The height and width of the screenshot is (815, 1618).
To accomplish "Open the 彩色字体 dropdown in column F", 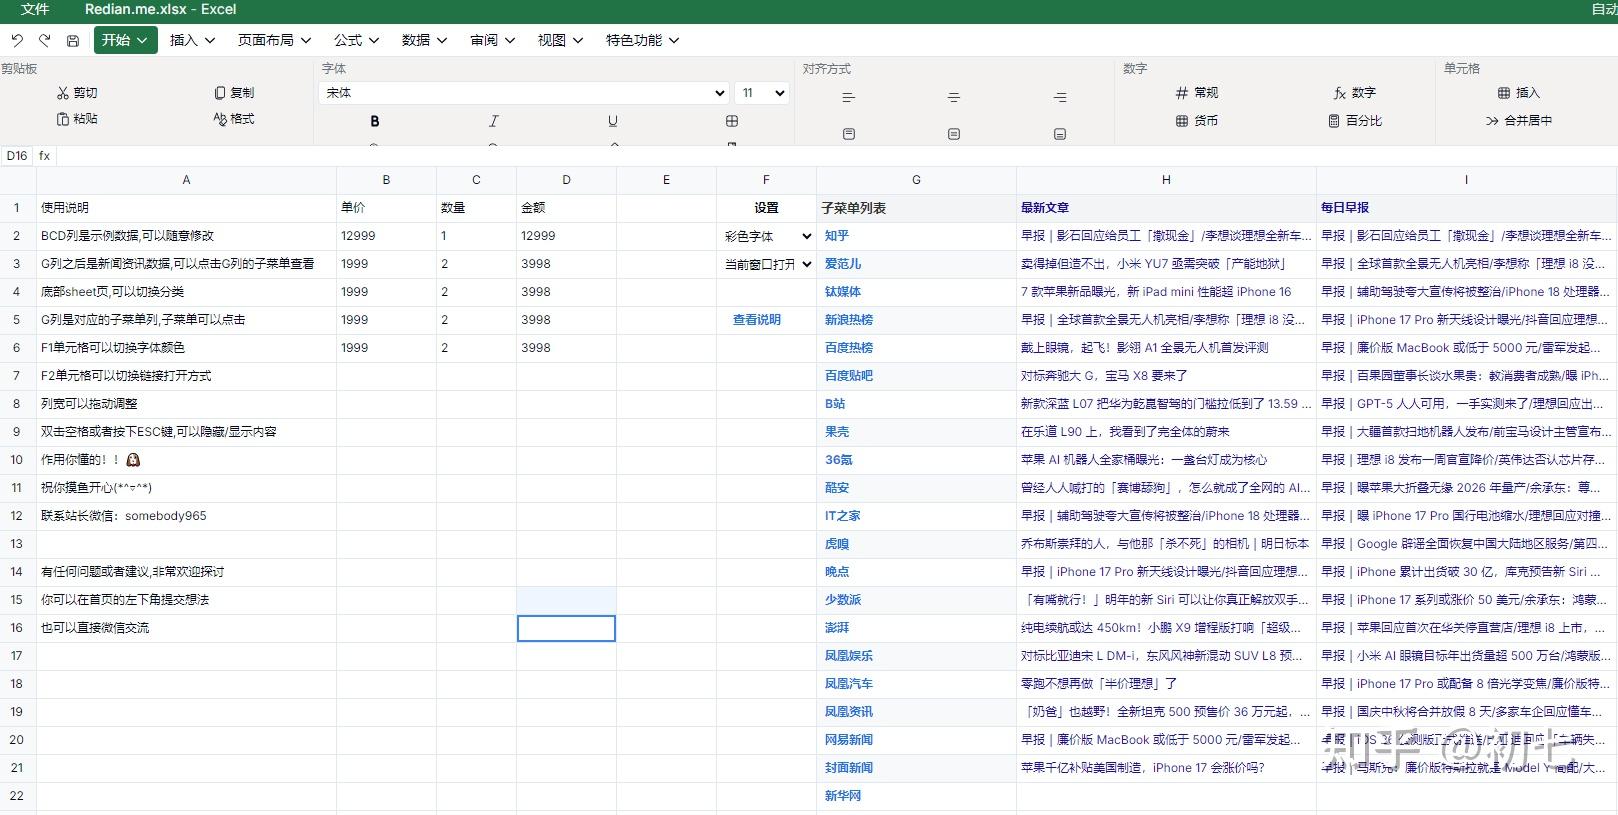I will pyautogui.click(x=766, y=237).
